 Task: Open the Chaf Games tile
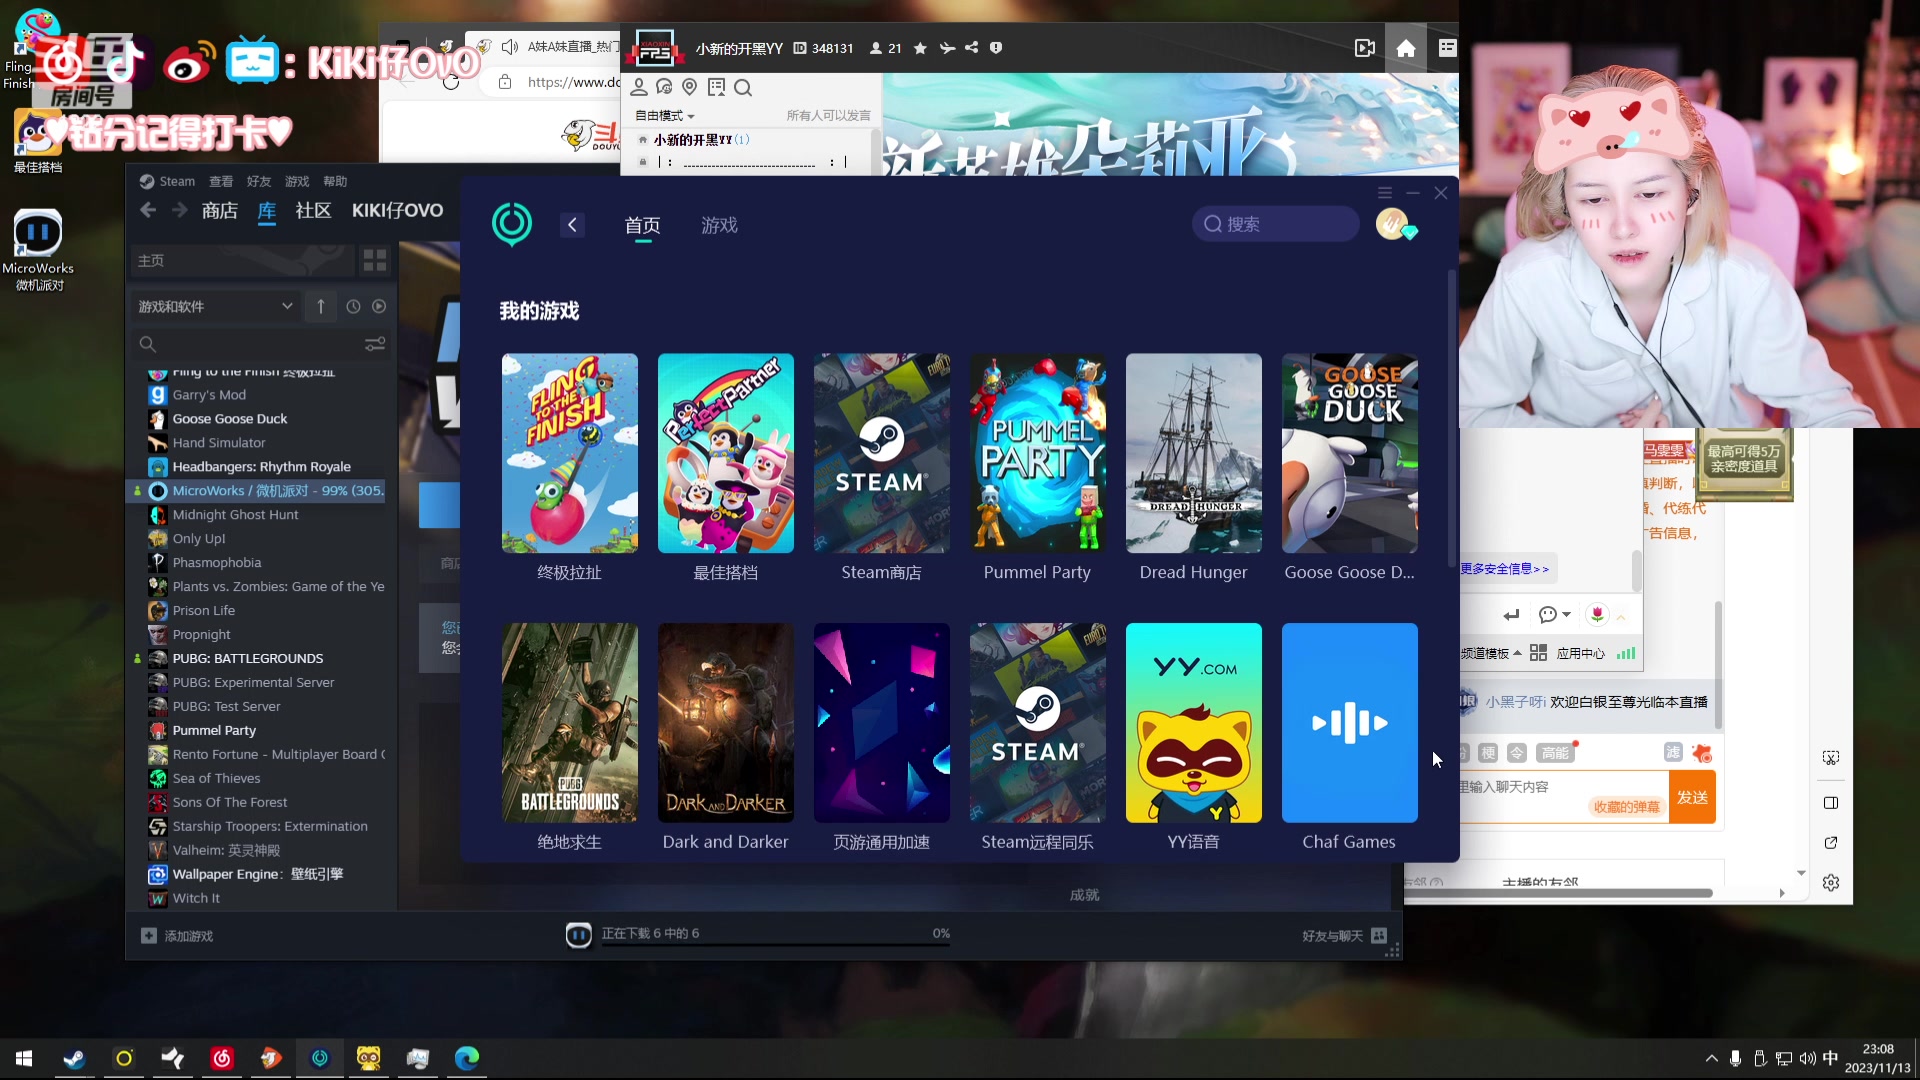pos(1350,723)
